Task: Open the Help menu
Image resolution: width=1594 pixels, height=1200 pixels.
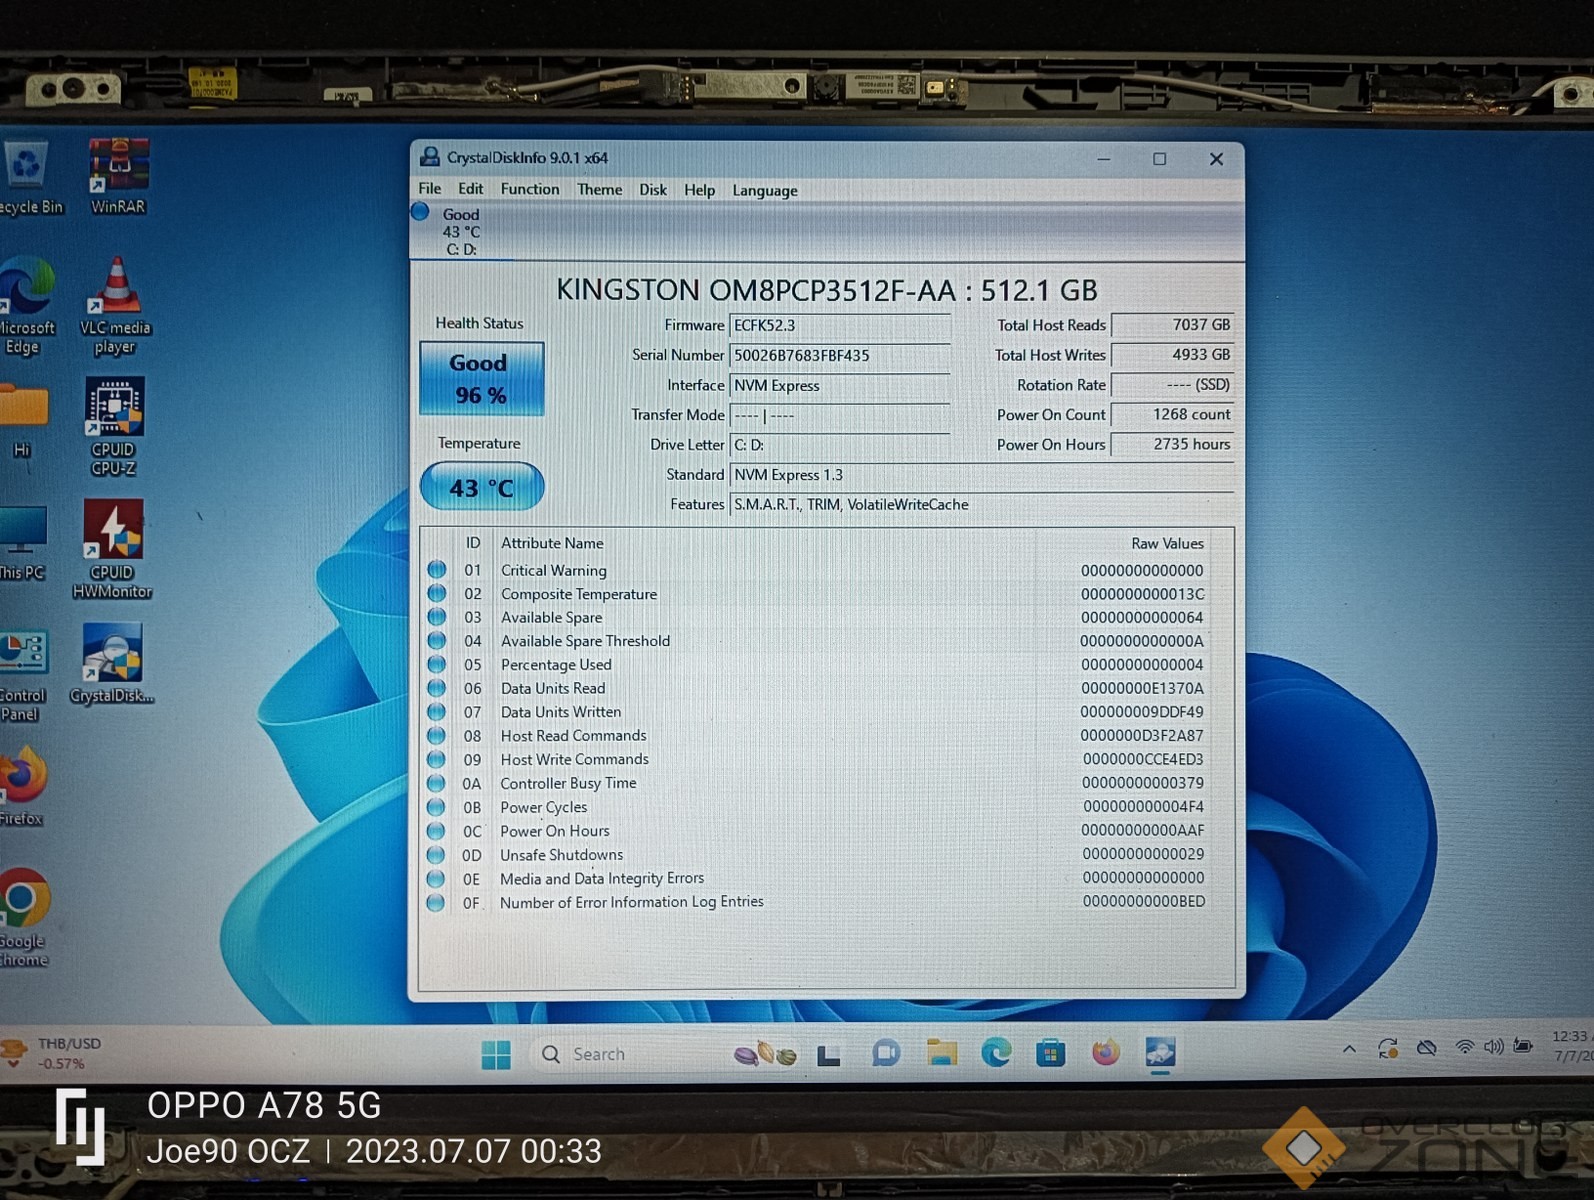Action: pos(699,190)
